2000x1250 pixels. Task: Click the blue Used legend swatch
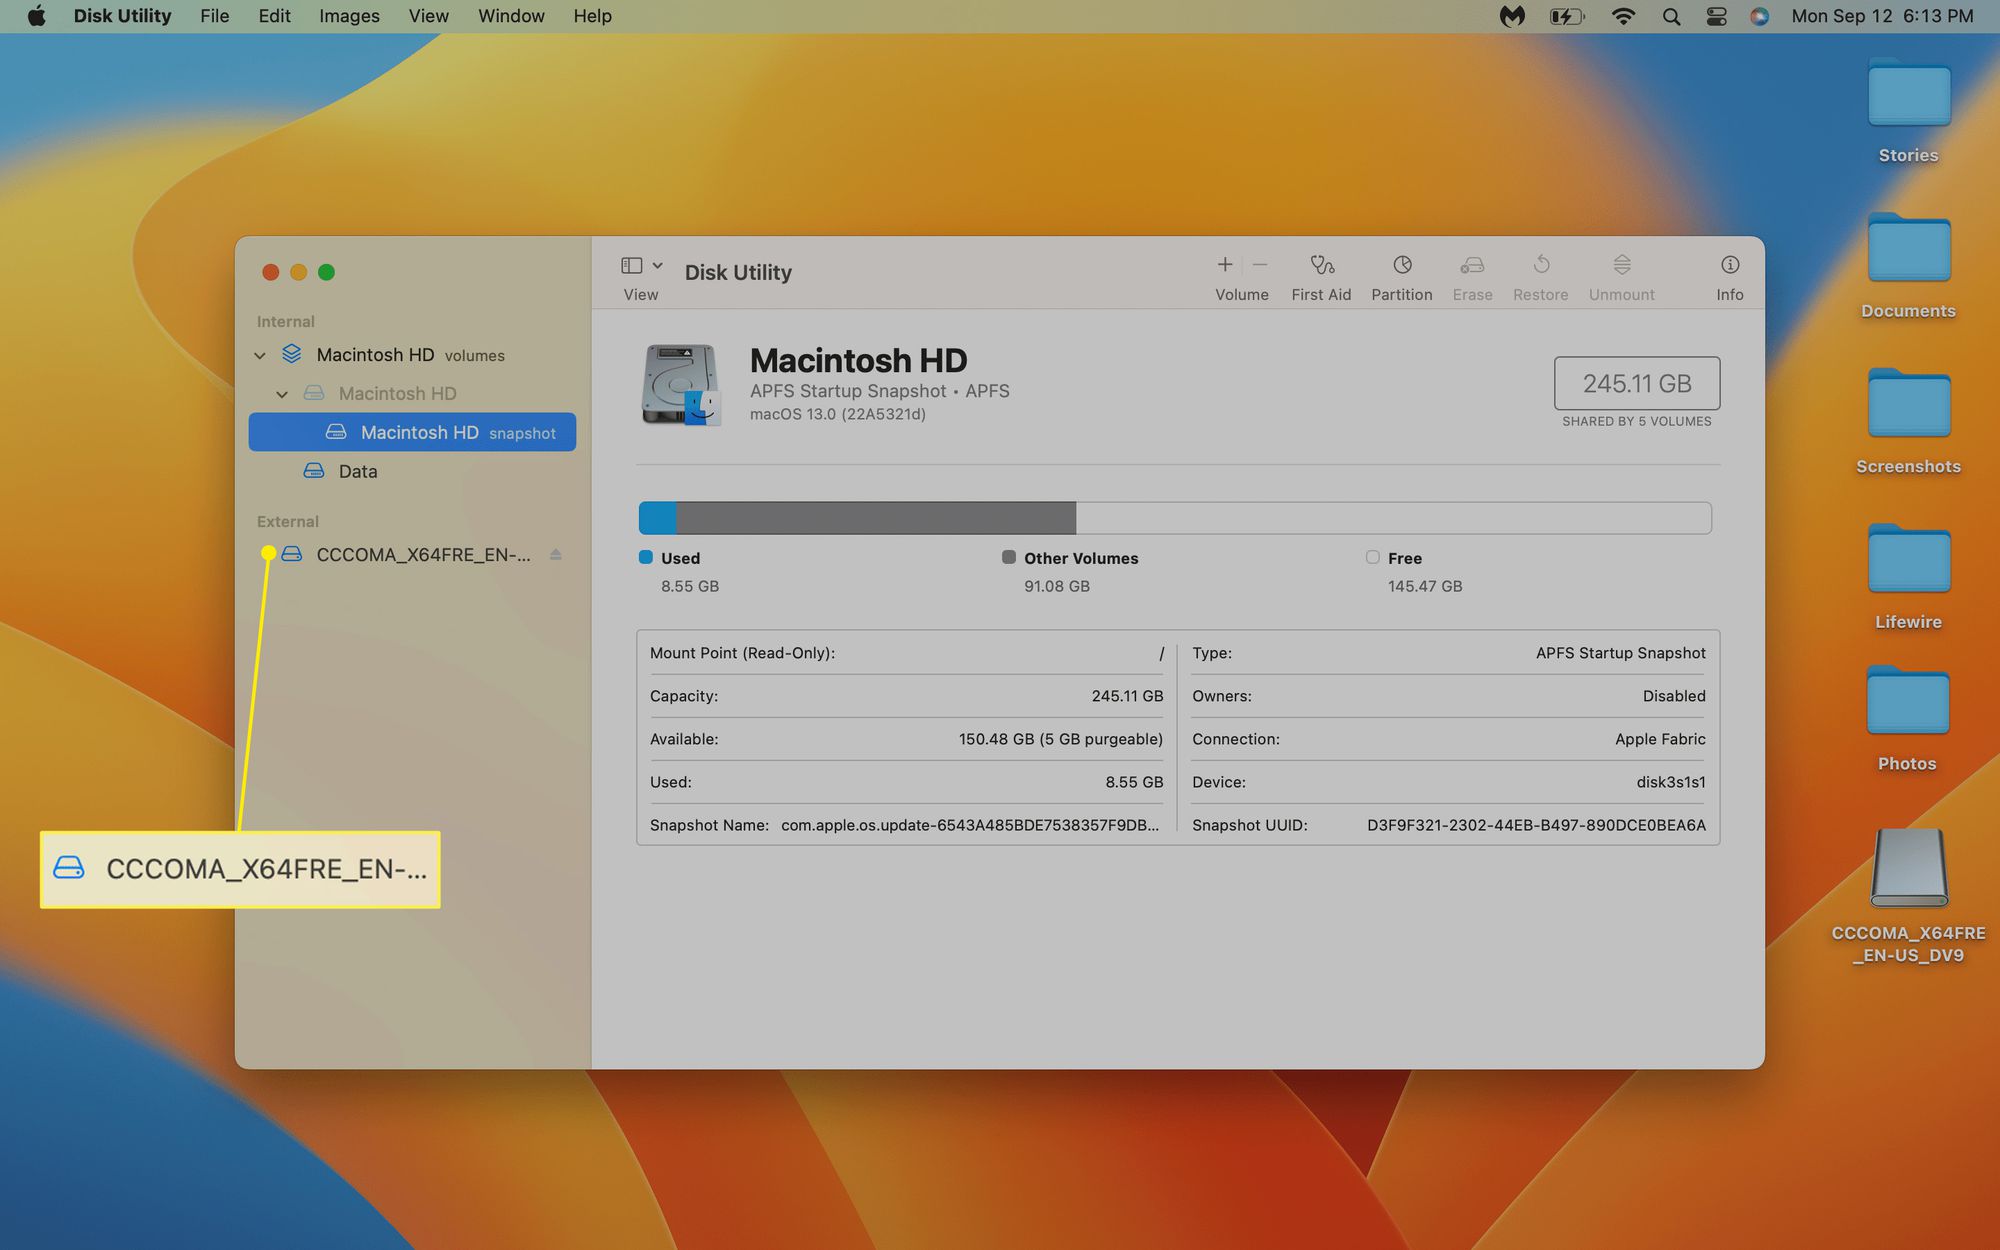[646, 557]
